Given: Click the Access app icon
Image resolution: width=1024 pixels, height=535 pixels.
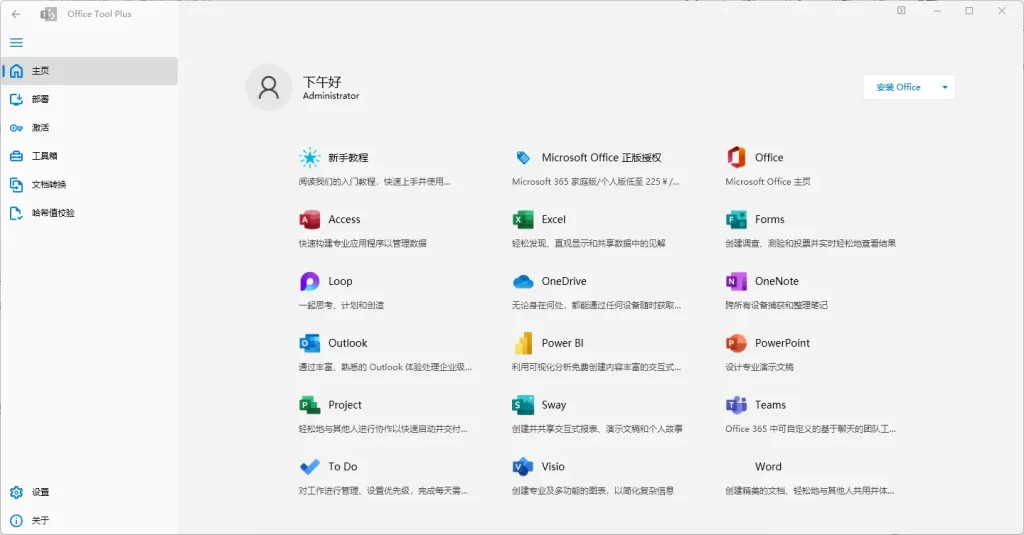Looking at the screenshot, I should click(310, 219).
